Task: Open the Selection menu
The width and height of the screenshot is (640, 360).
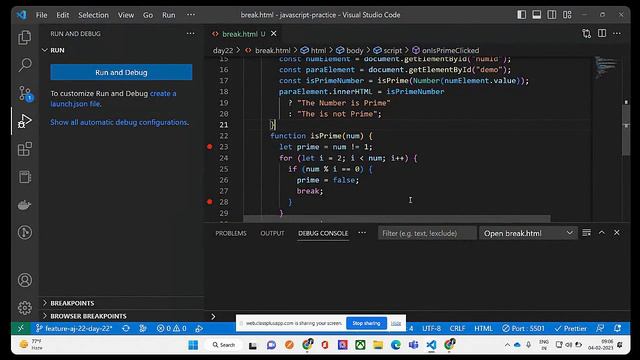Action: click(x=93, y=15)
